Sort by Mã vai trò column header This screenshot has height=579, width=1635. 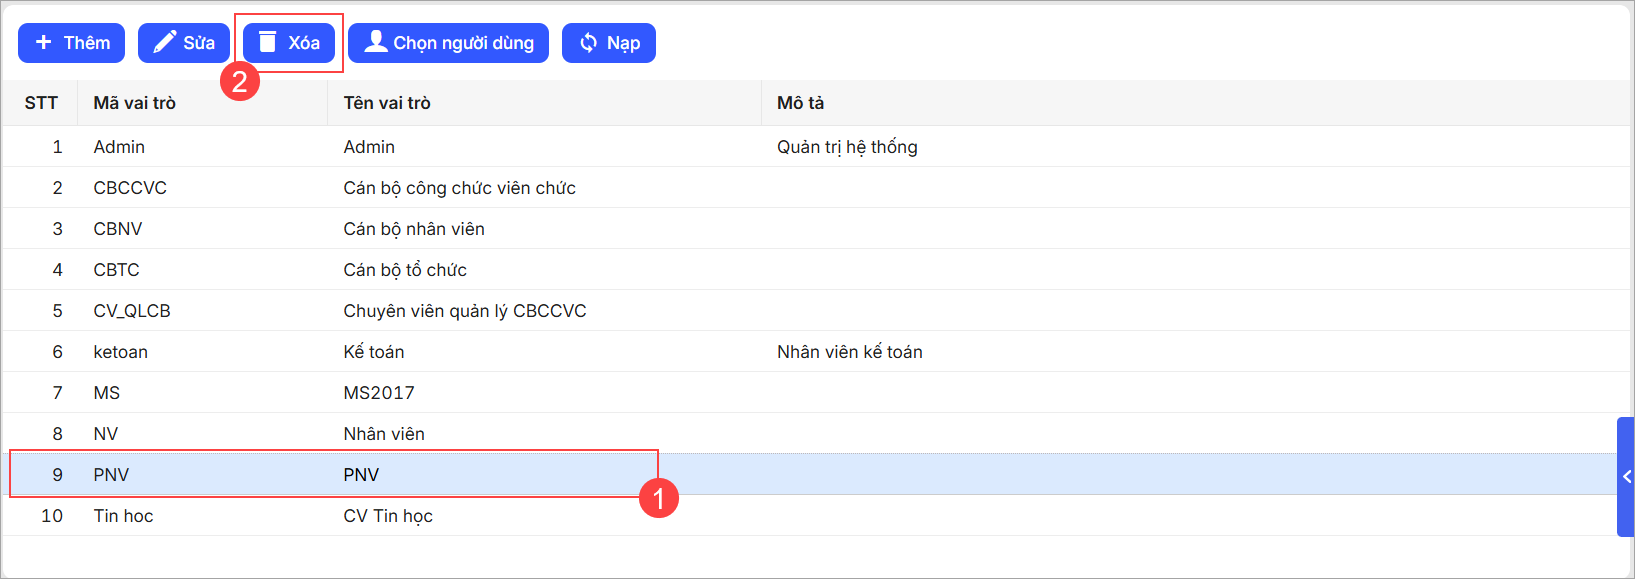[x=135, y=103]
